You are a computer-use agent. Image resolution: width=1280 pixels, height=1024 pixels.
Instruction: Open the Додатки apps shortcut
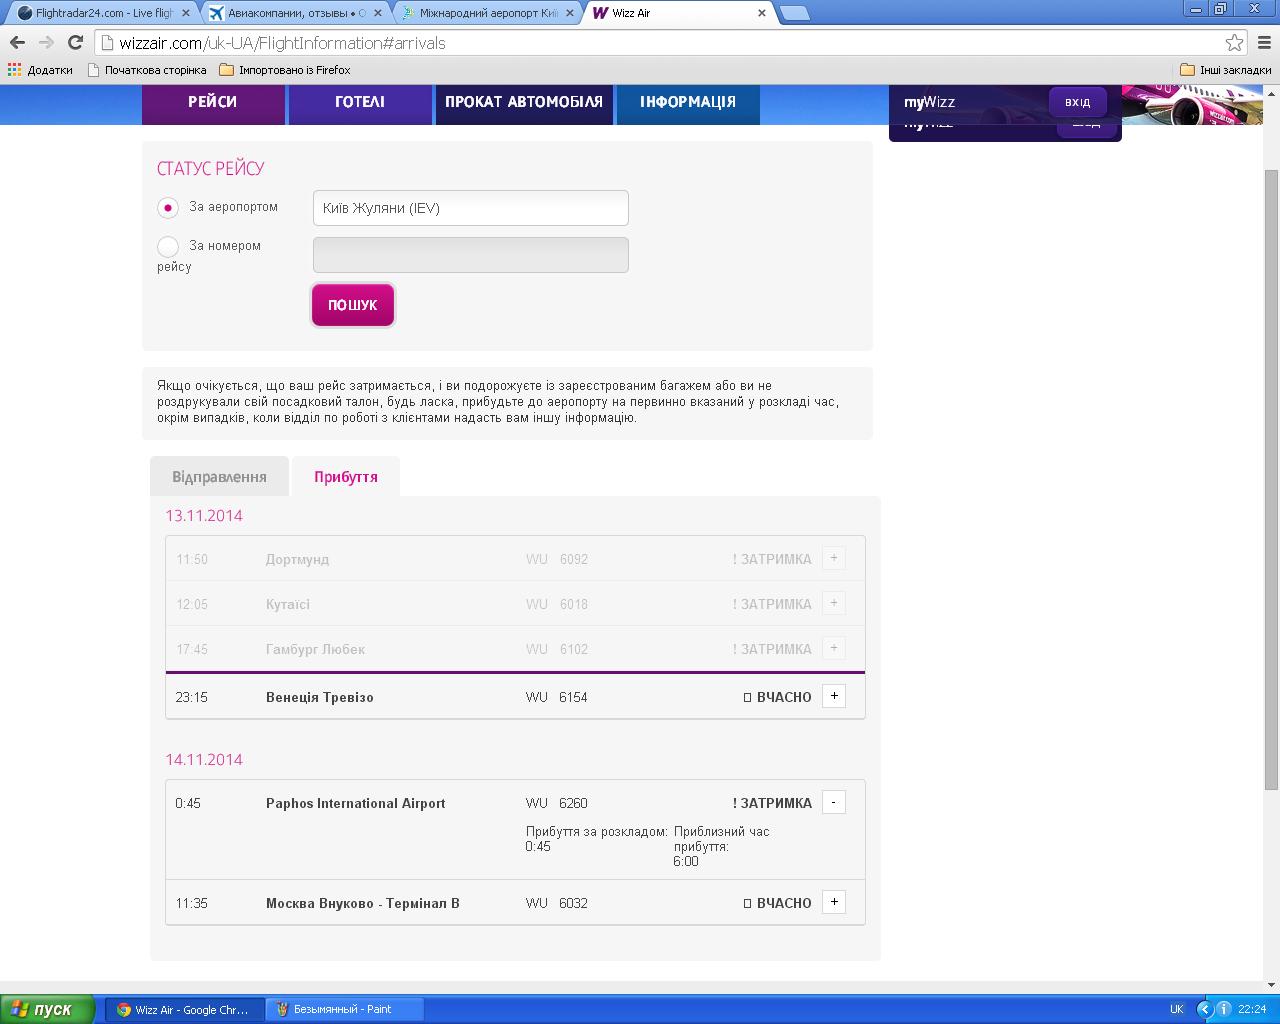pos(41,70)
